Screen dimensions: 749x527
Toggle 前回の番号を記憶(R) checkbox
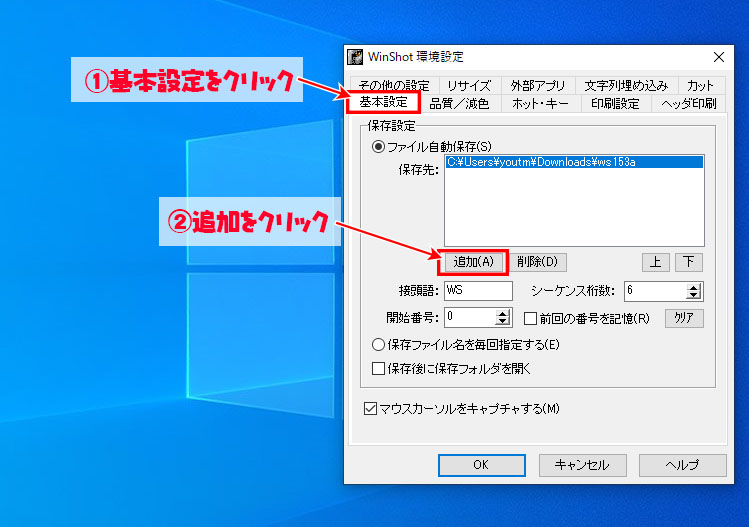[530, 319]
